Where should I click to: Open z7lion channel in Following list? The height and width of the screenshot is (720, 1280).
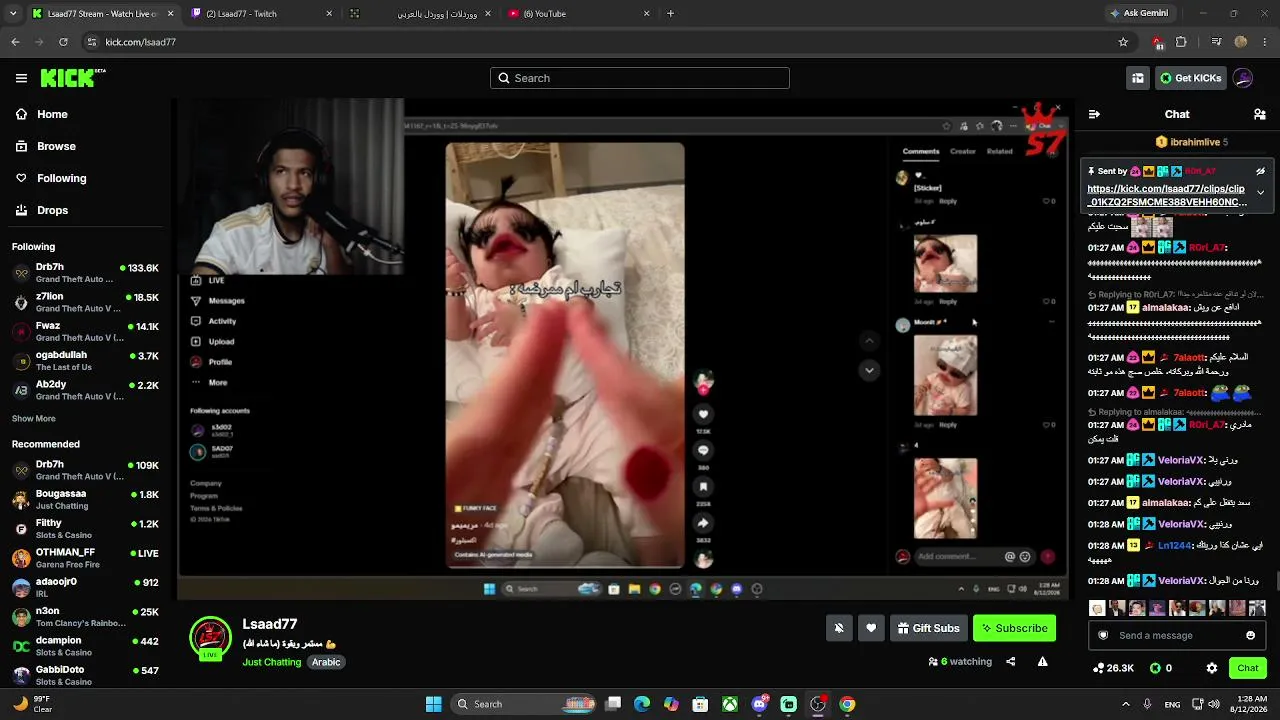(x=86, y=302)
